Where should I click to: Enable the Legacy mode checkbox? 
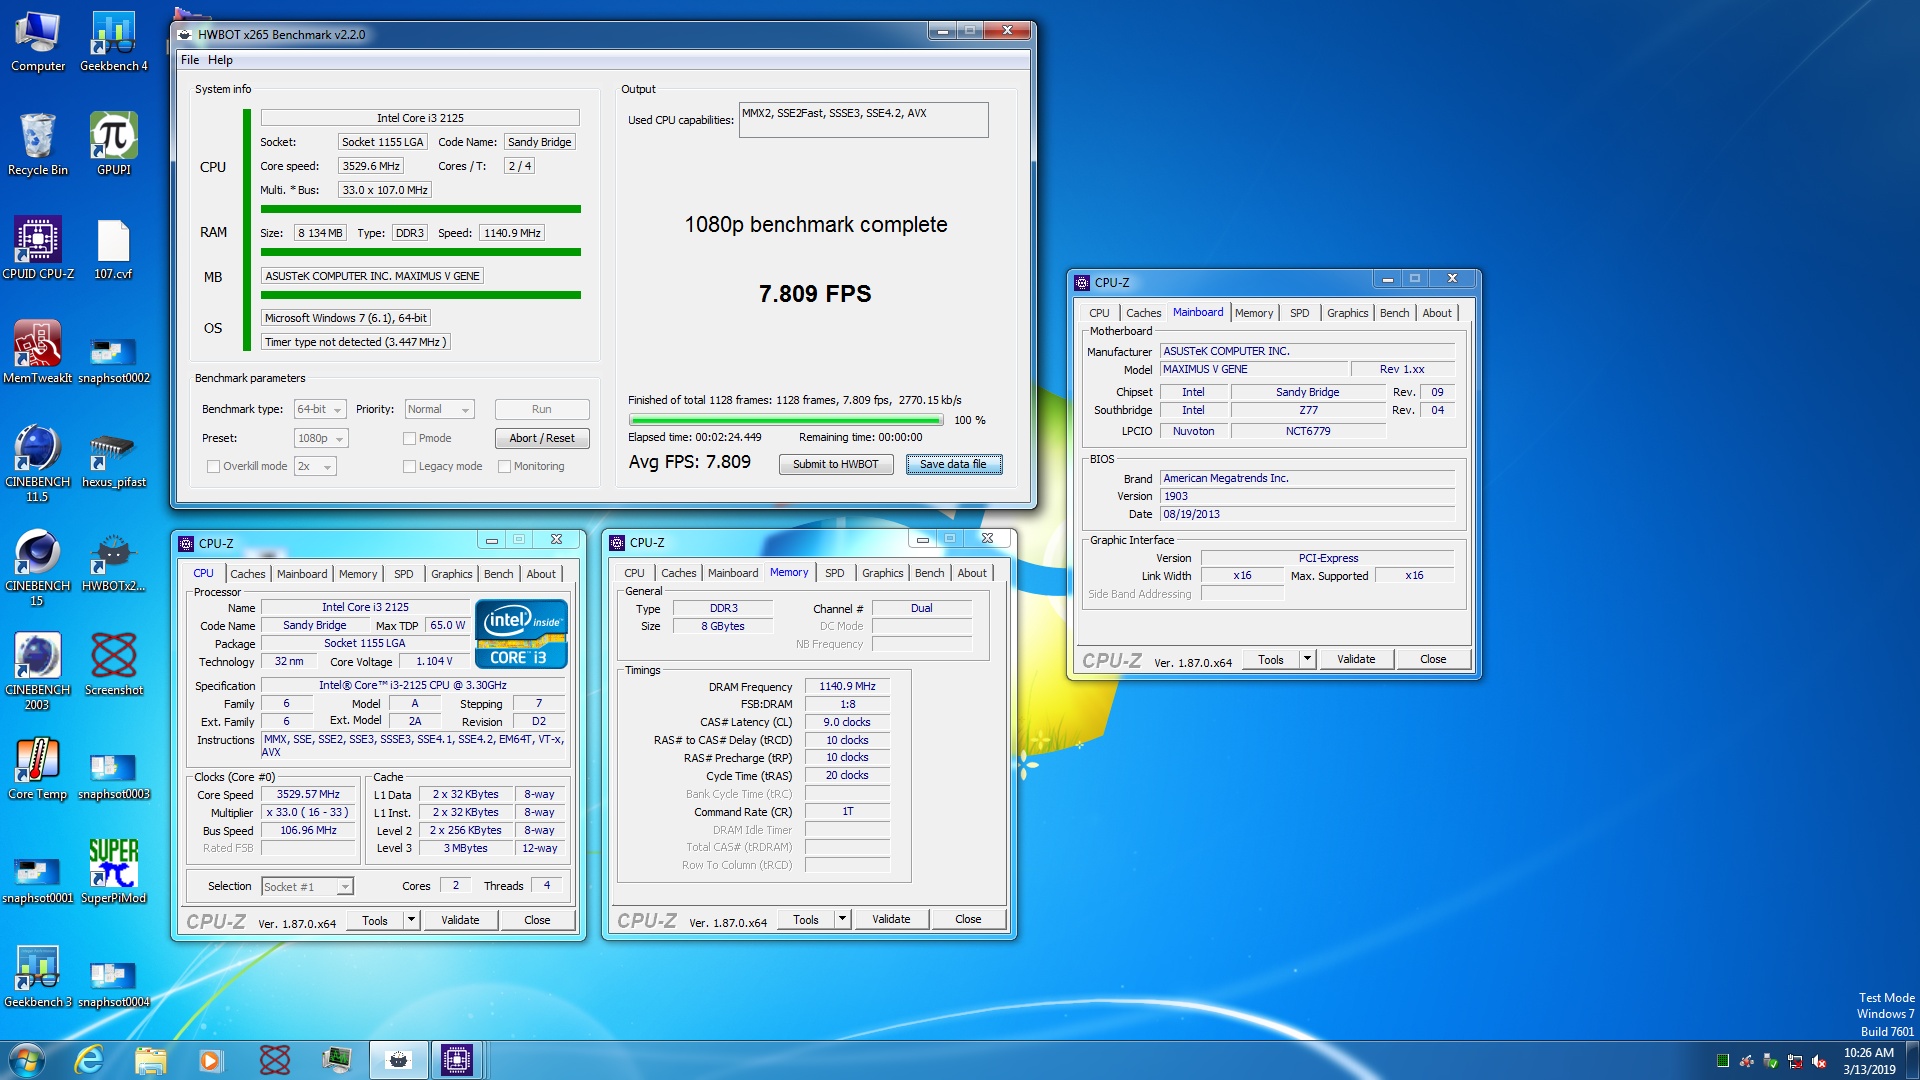[409, 466]
